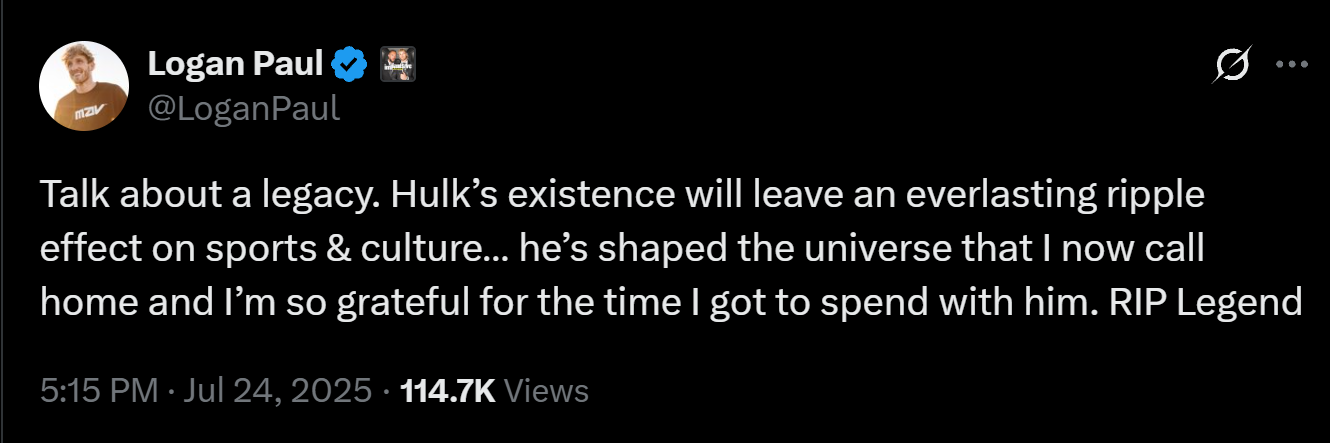Viewport: 1330px width, 443px height.
Task: Click the Views label after the count
Action: tap(546, 390)
